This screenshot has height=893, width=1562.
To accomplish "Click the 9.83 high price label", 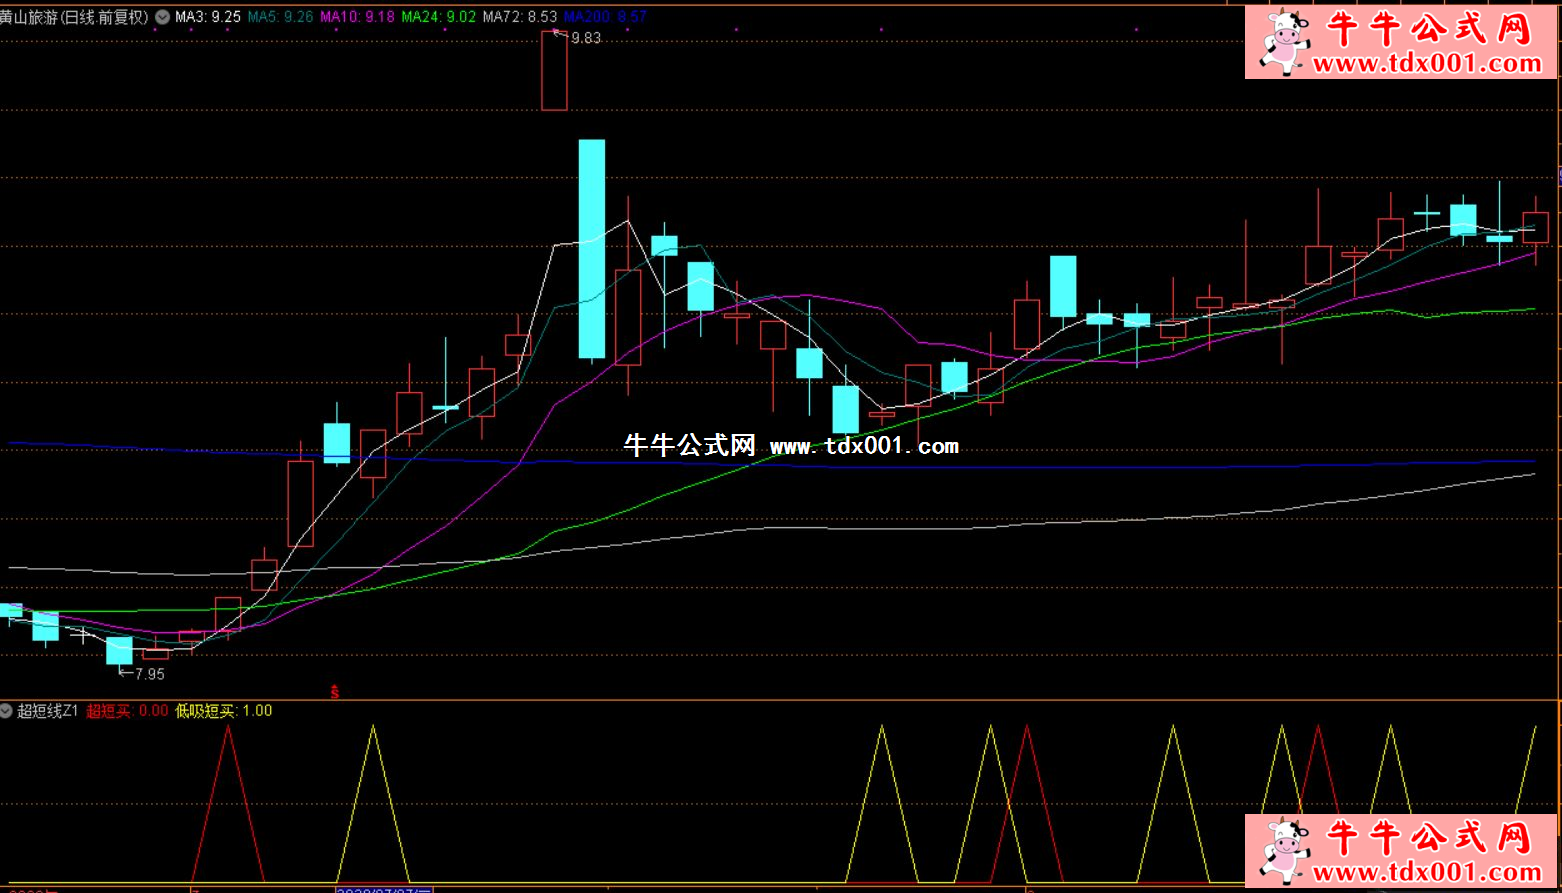I will (586, 38).
